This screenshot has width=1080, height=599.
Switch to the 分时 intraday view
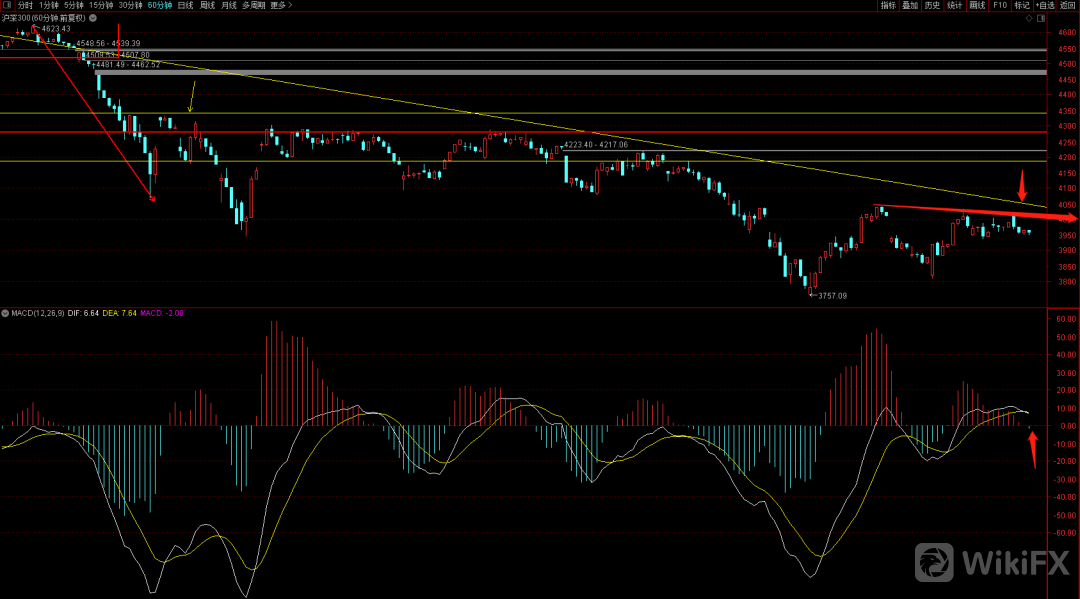click(25, 5)
